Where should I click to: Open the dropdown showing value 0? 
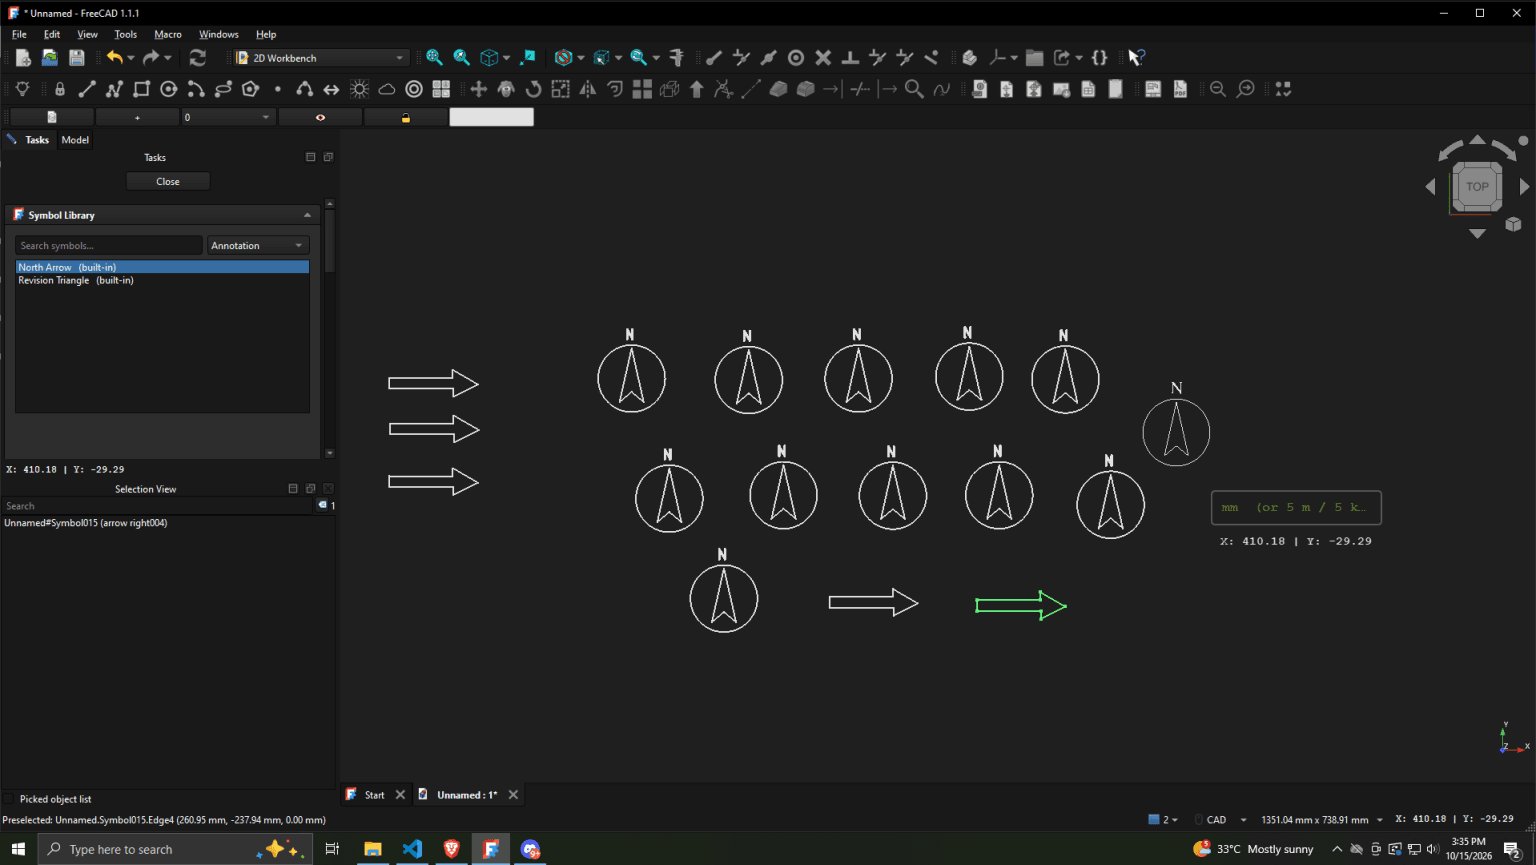point(227,117)
